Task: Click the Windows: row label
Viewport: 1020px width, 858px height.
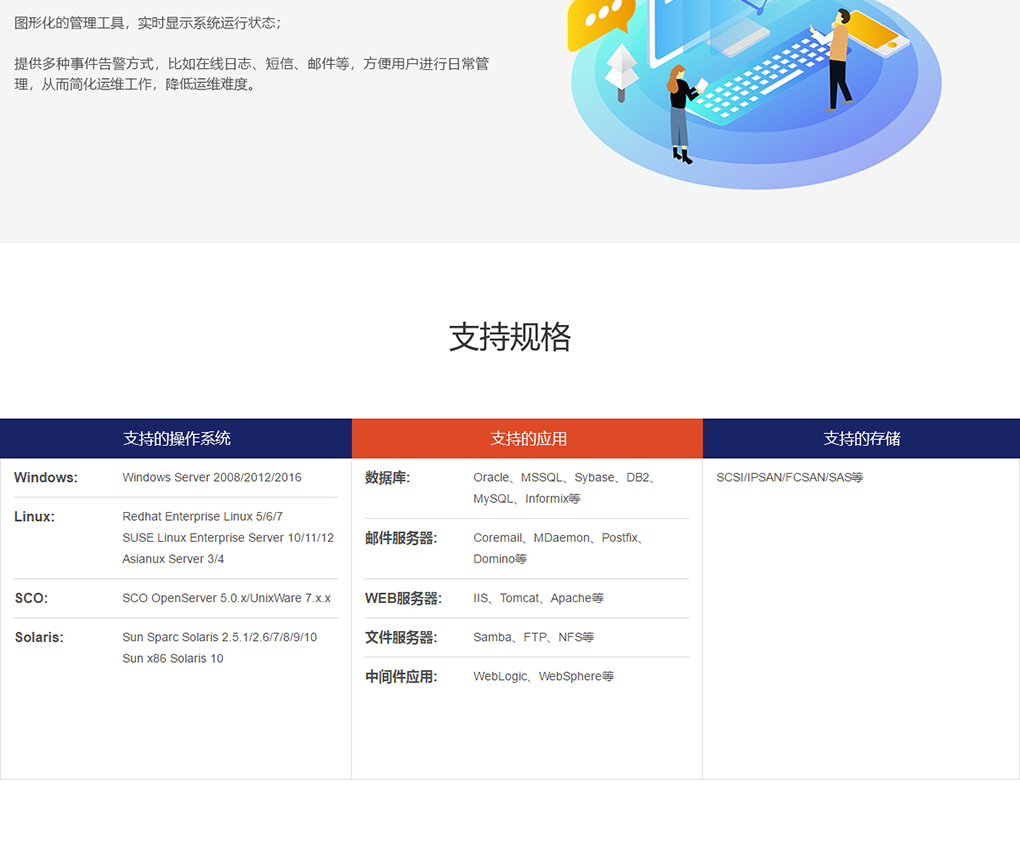Action: [x=46, y=477]
